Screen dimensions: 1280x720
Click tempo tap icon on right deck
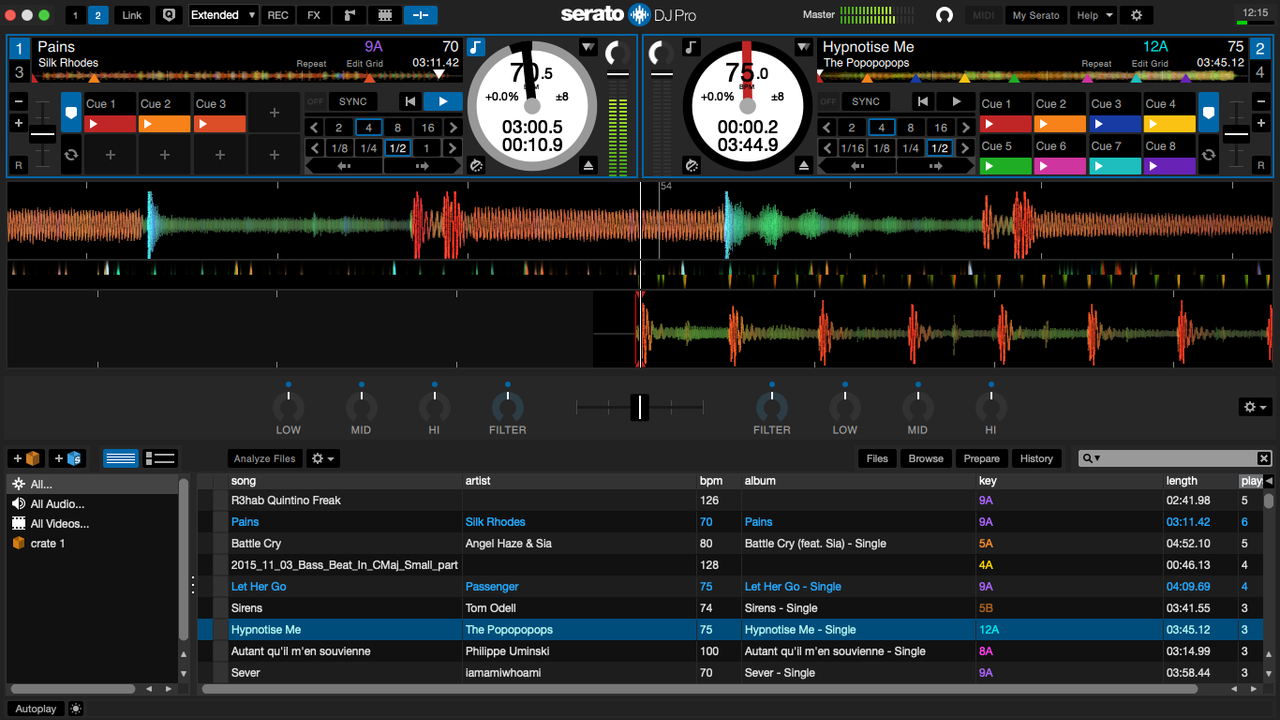(691, 165)
